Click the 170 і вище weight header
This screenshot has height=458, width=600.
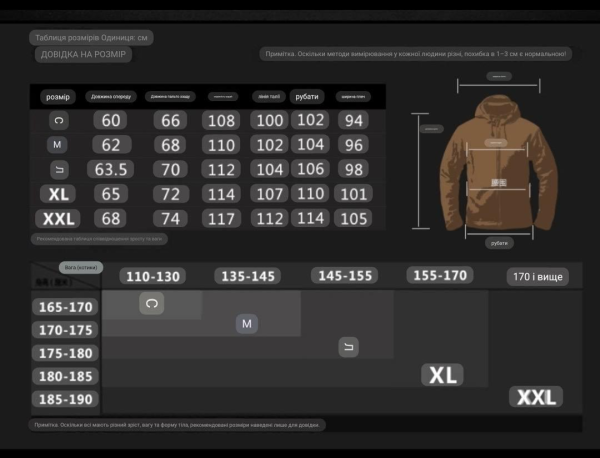538,277
